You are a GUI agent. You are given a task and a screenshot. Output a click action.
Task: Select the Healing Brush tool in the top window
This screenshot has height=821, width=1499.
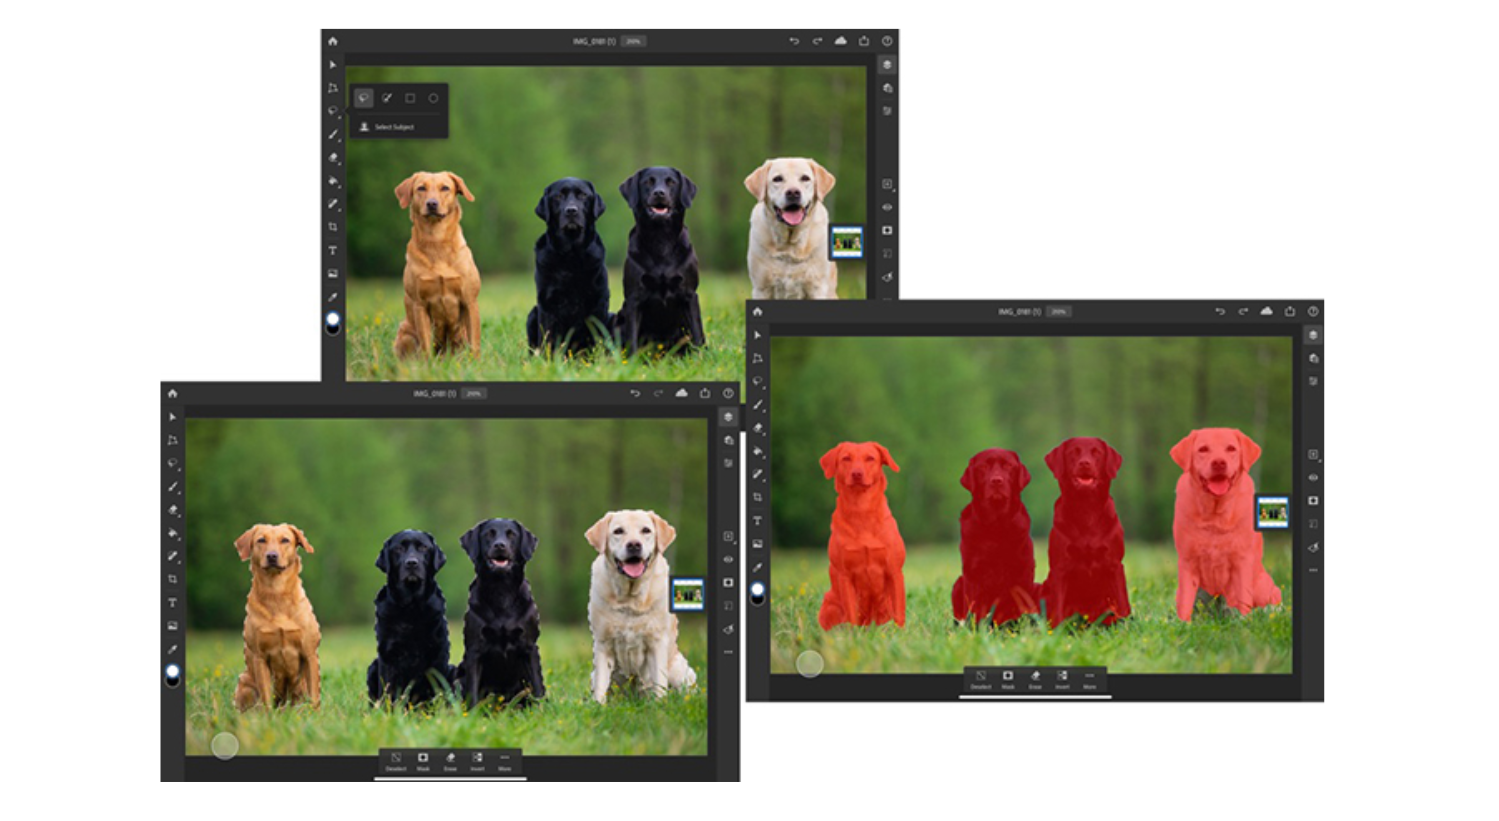[x=333, y=204]
